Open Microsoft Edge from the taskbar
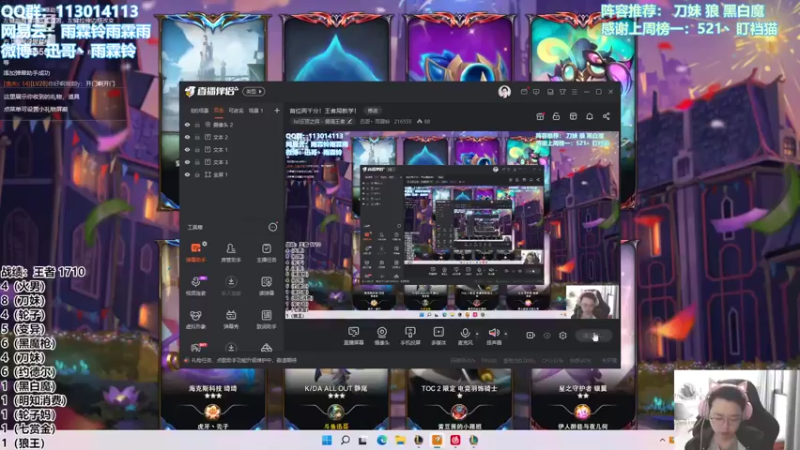The width and height of the screenshot is (800, 450). pyautogui.click(x=382, y=440)
